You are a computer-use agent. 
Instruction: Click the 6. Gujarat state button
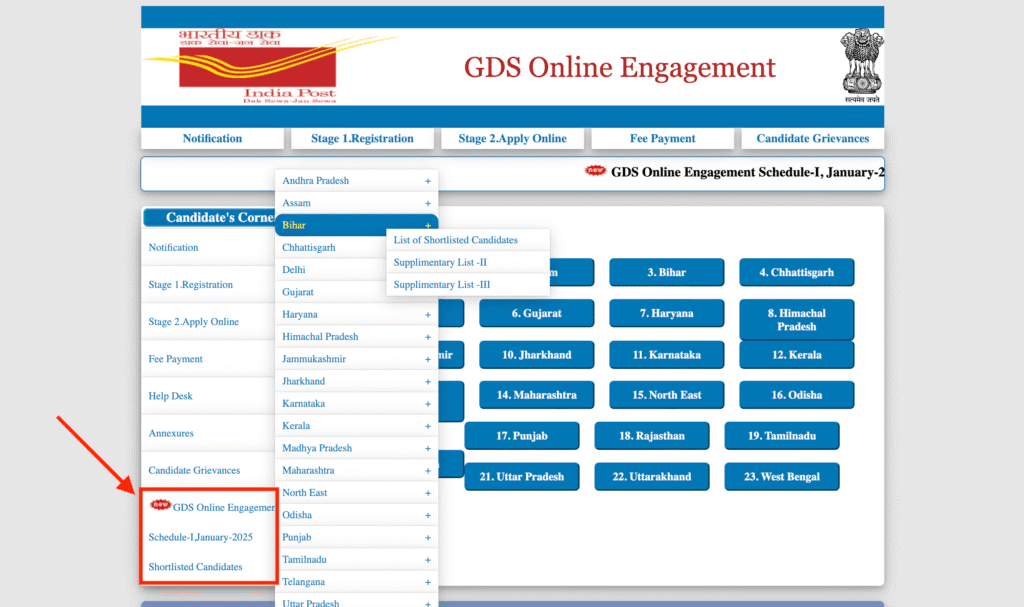click(x=536, y=314)
